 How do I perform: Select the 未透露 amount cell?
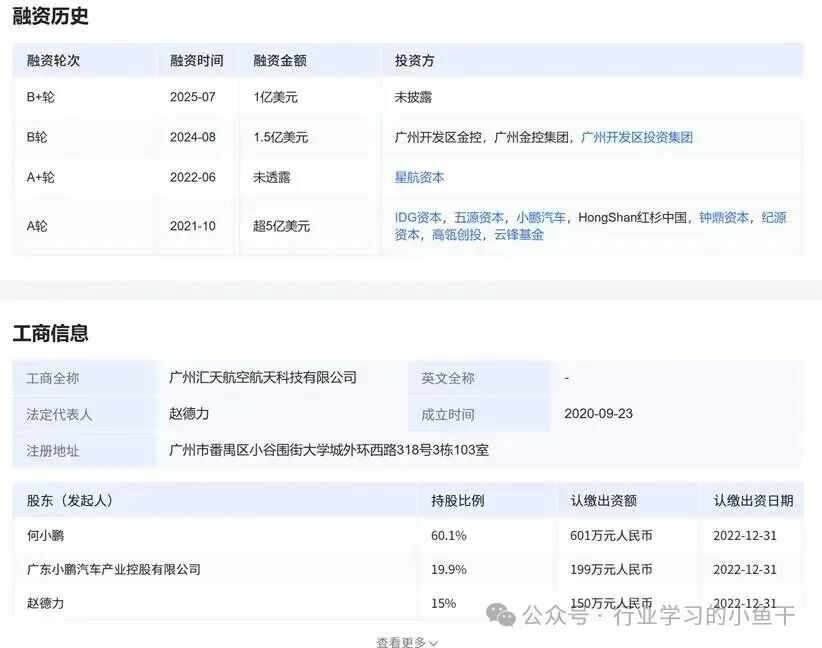pyautogui.click(x=272, y=177)
